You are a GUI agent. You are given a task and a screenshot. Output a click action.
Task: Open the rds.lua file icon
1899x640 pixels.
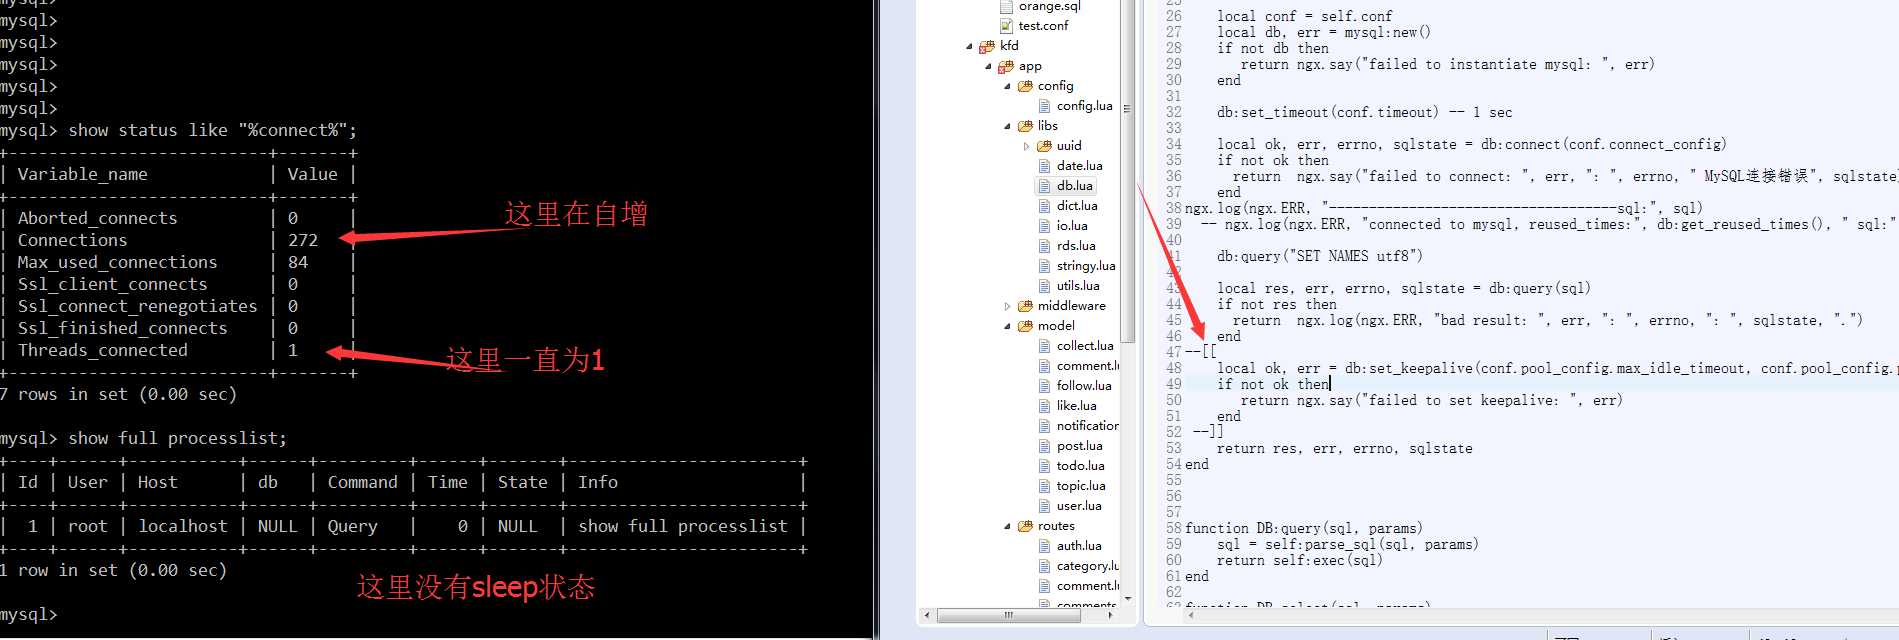tap(1045, 246)
